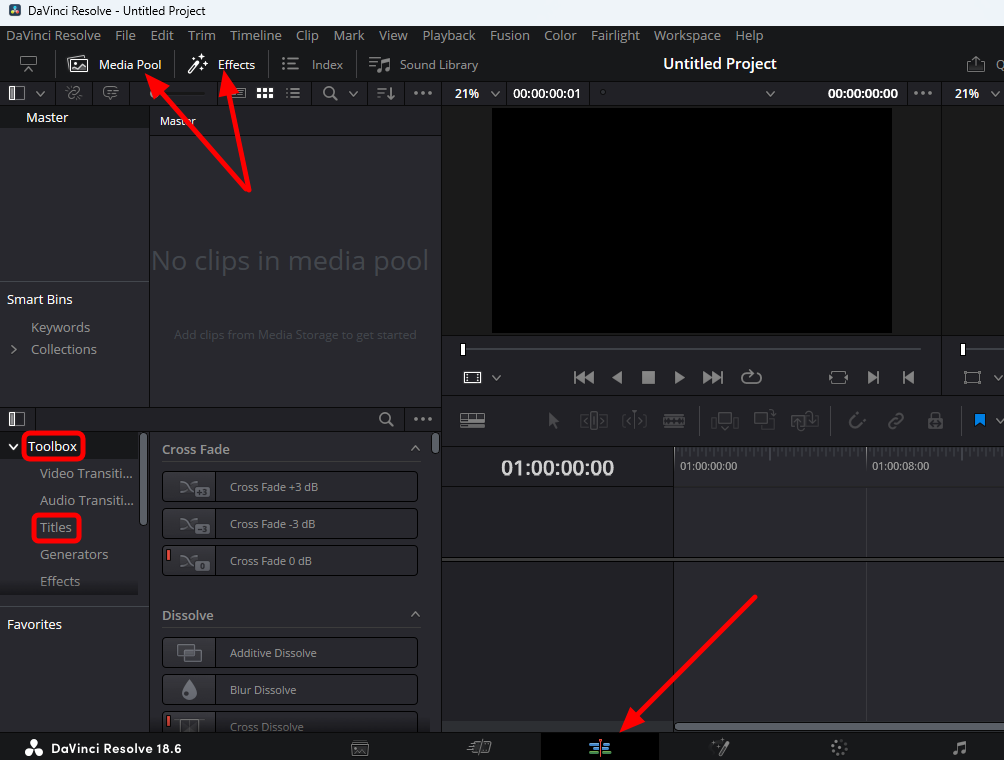This screenshot has height=760, width=1004.
Task: Select Generators in Toolbox
Action: [74, 554]
